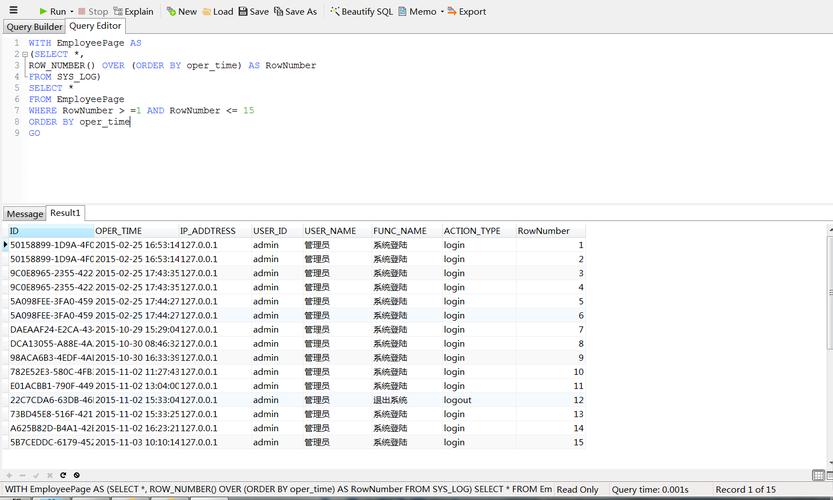Image resolution: width=833 pixels, height=500 pixels.
Task: Load a saved query file
Action: (x=217, y=11)
